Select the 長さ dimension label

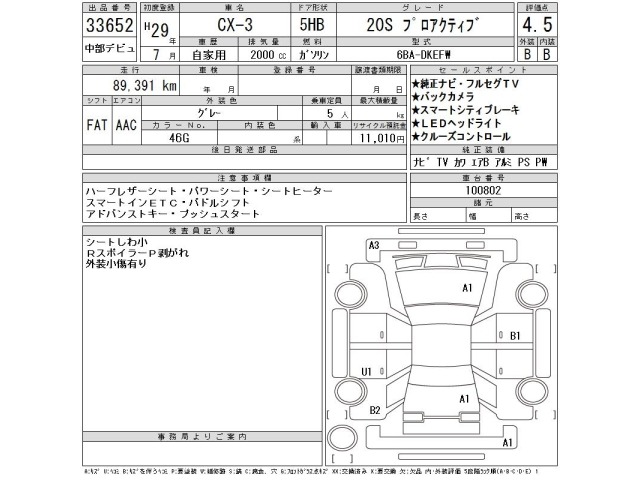coord(420,216)
